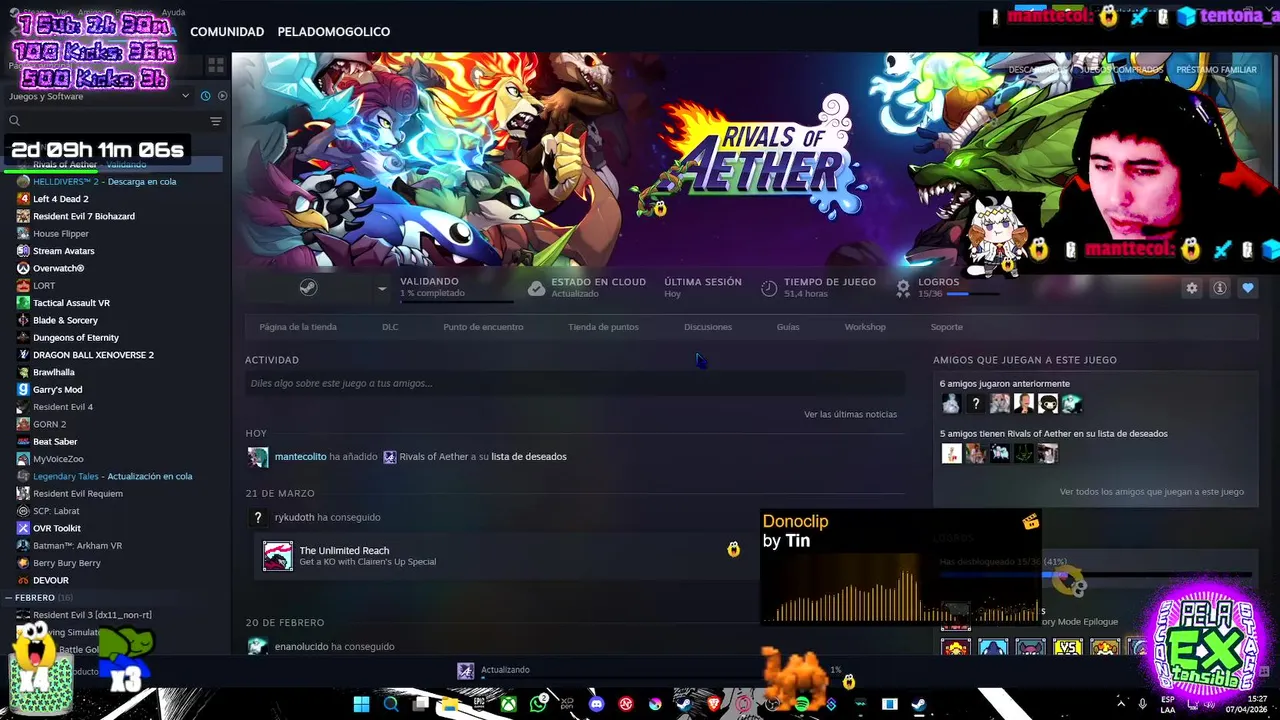
Task: Open library filter options icon
Action: tap(216, 121)
